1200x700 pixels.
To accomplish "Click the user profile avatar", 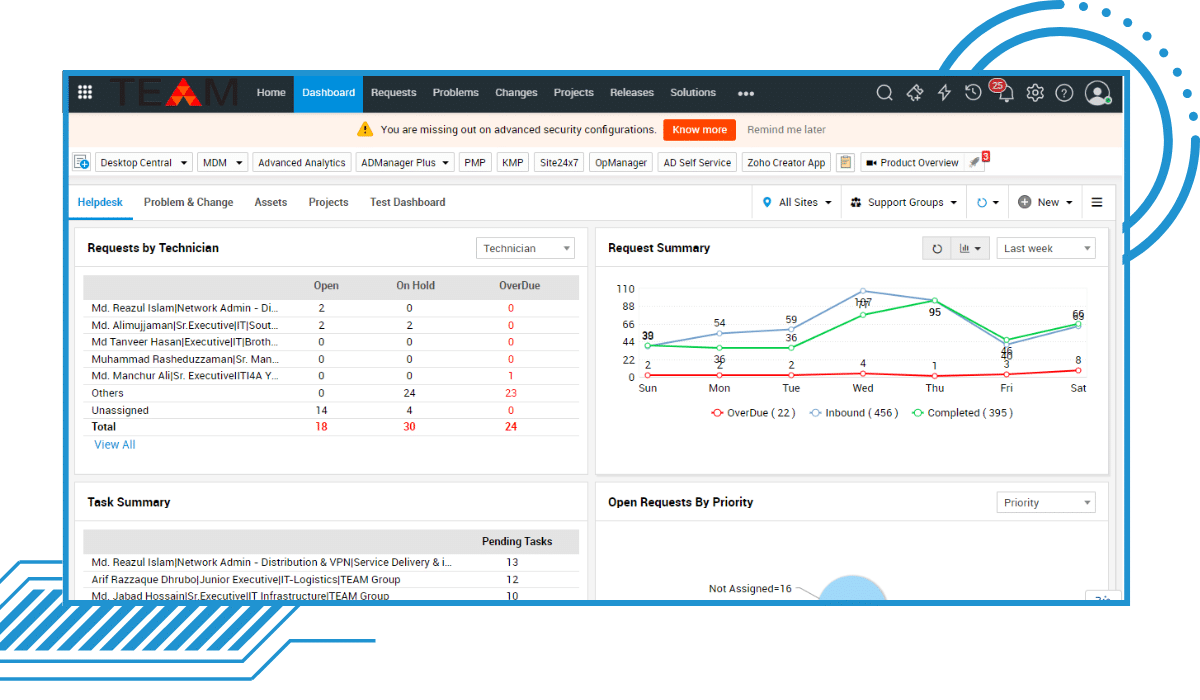I will click(x=1098, y=92).
